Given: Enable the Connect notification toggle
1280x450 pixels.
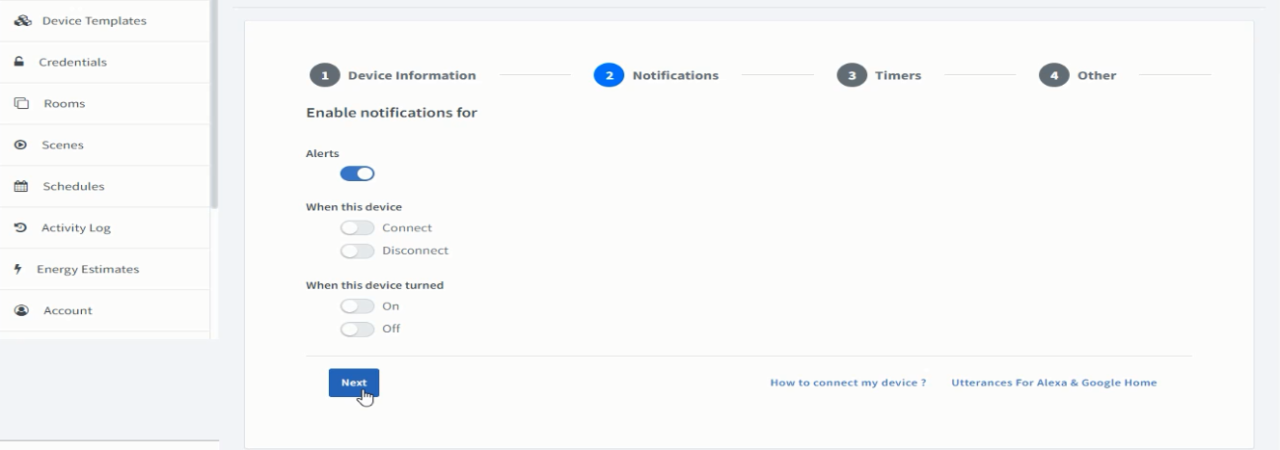Looking at the screenshot, I should [357, 228].
